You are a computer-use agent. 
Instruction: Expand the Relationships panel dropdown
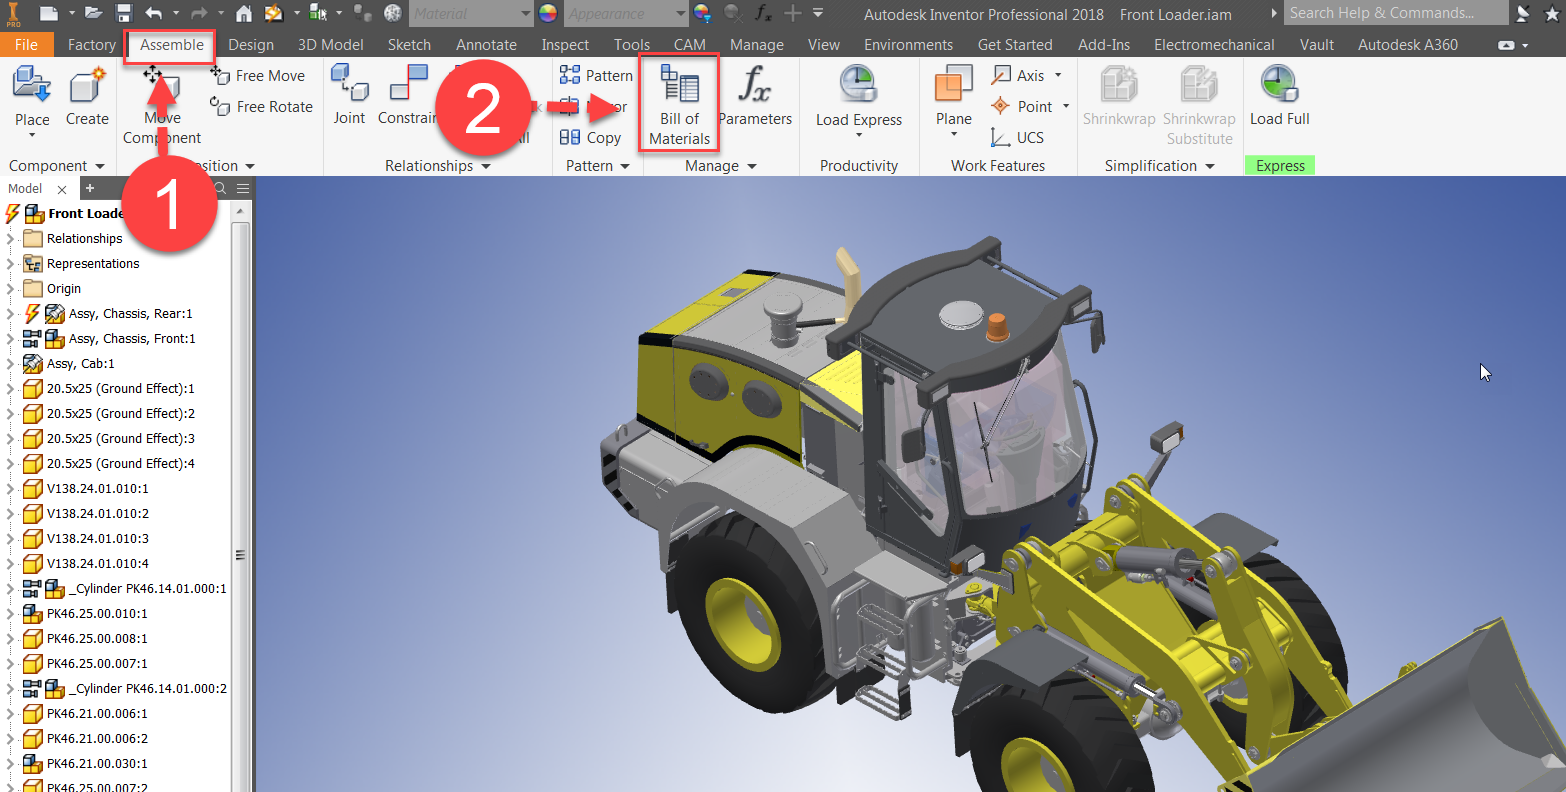[487, 165]
